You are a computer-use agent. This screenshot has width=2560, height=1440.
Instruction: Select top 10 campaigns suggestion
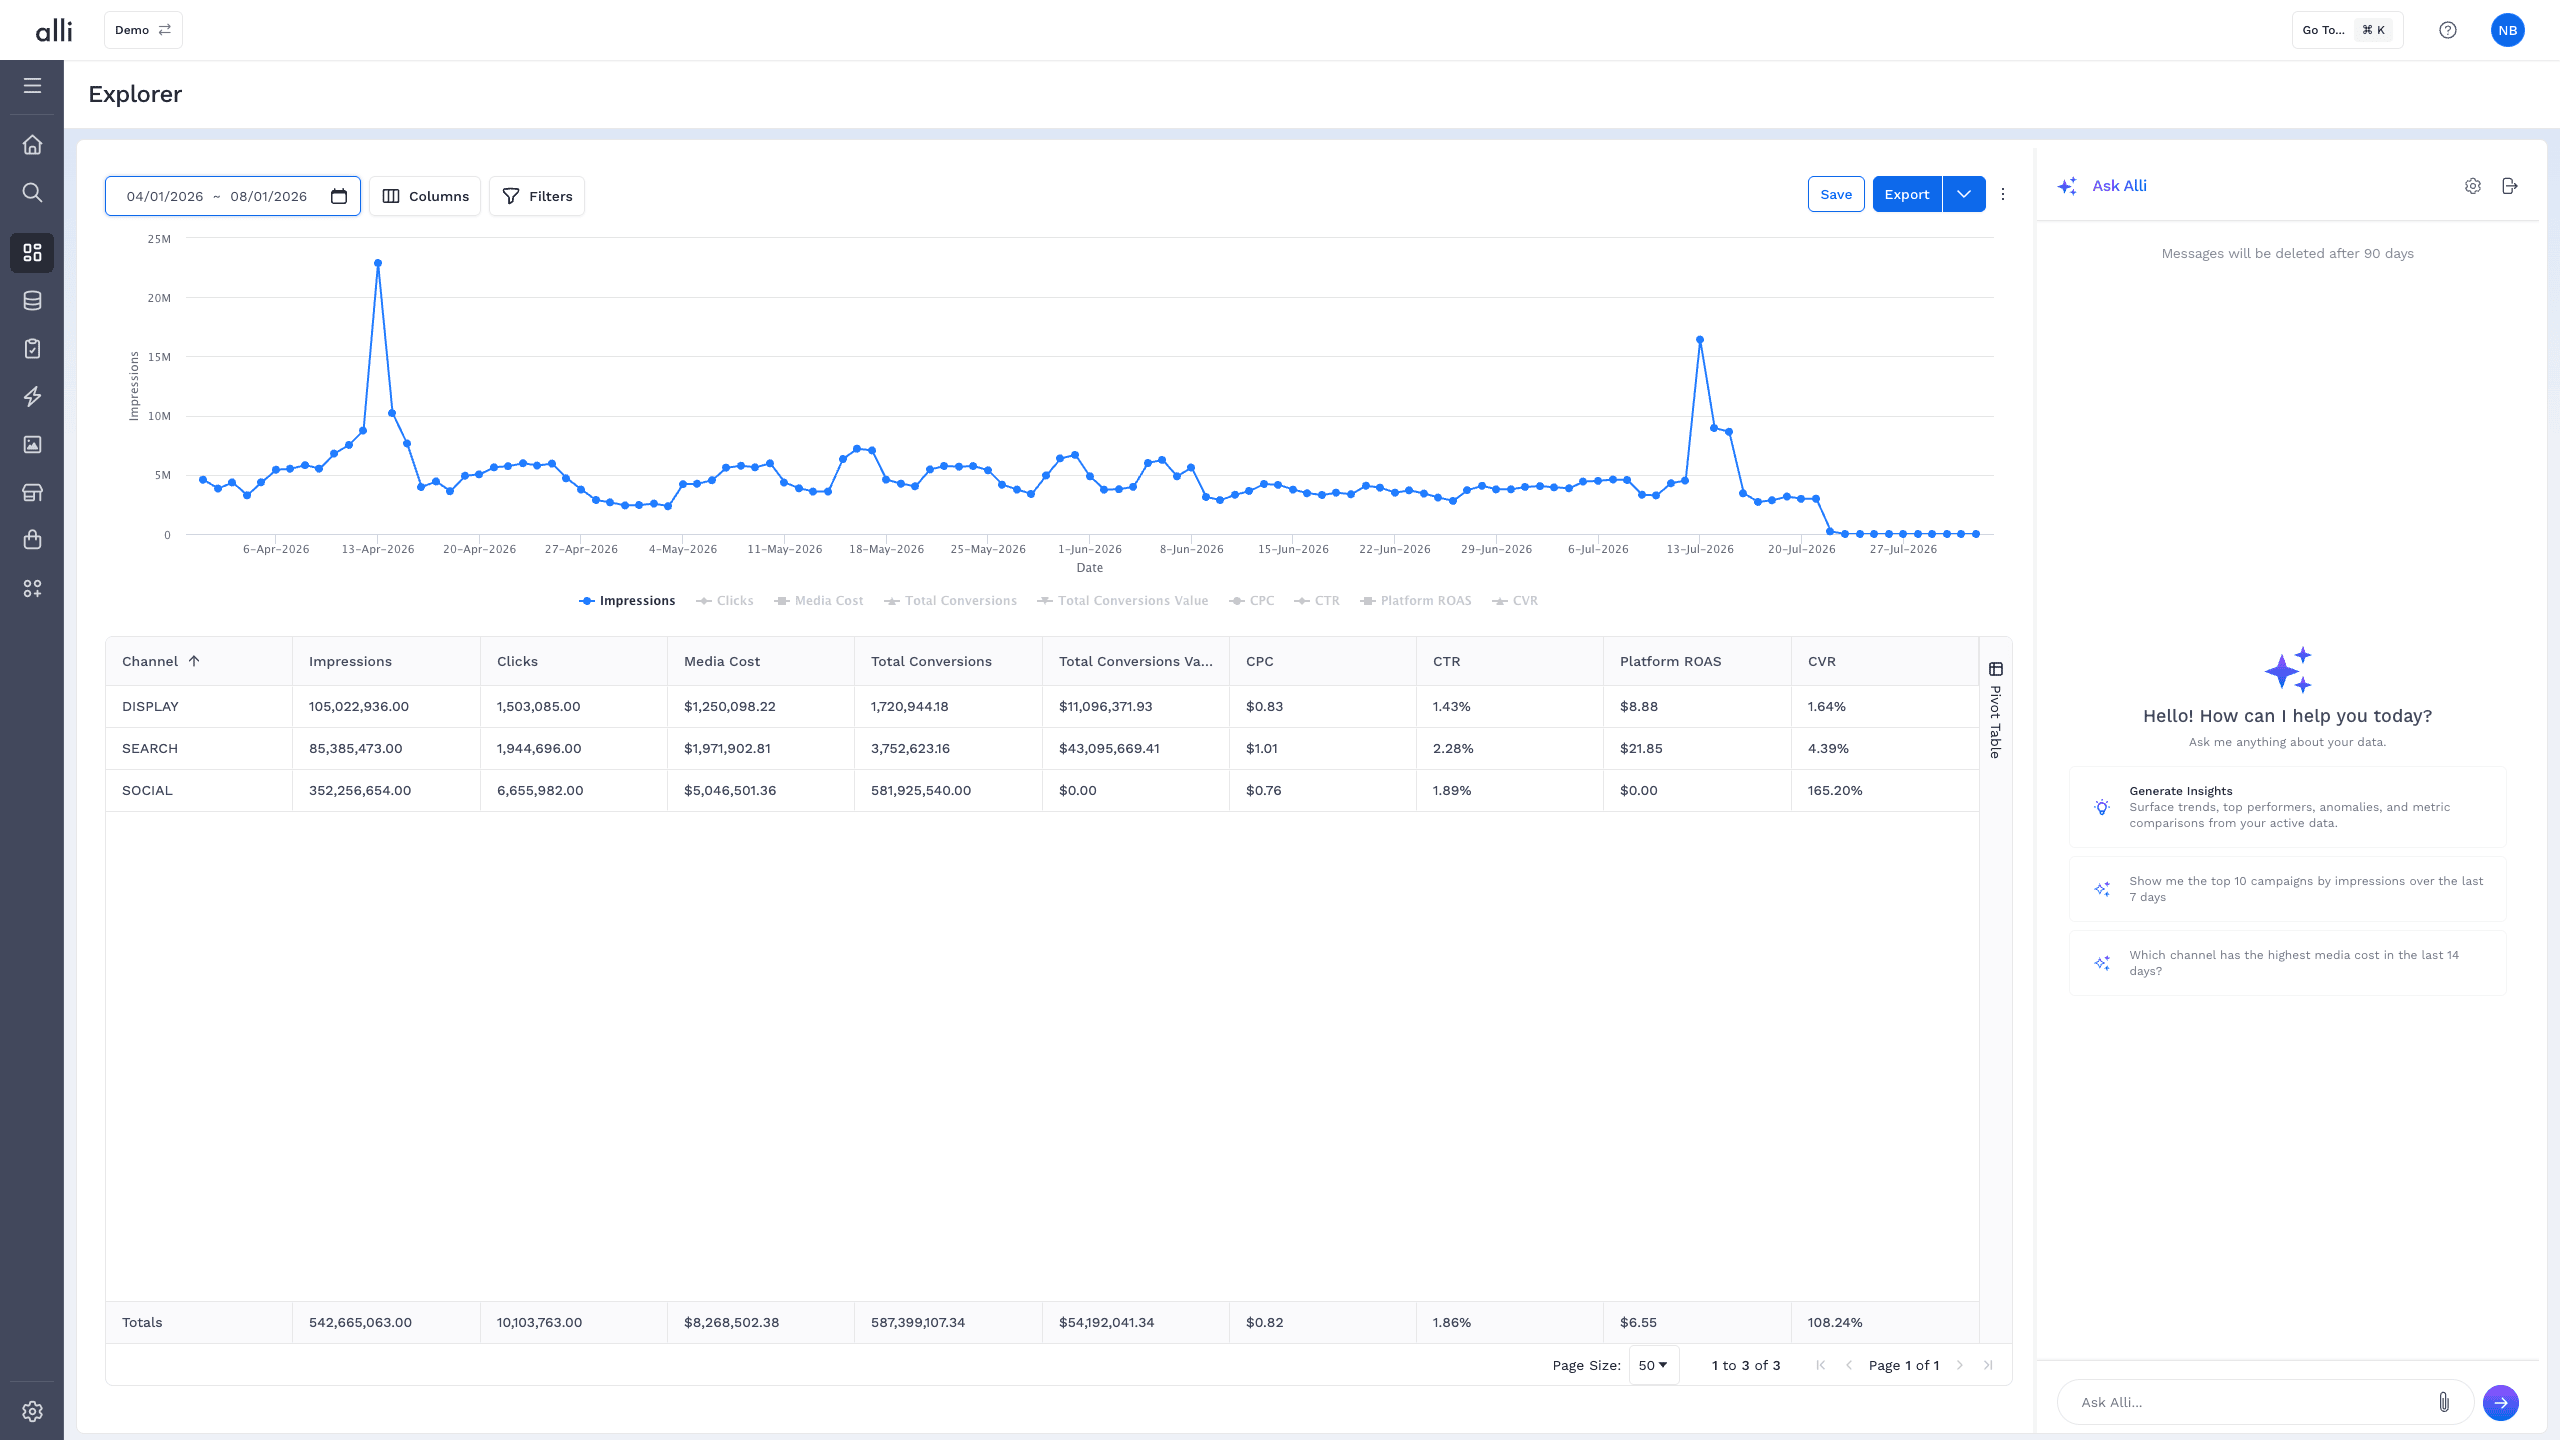(2287, 889)
